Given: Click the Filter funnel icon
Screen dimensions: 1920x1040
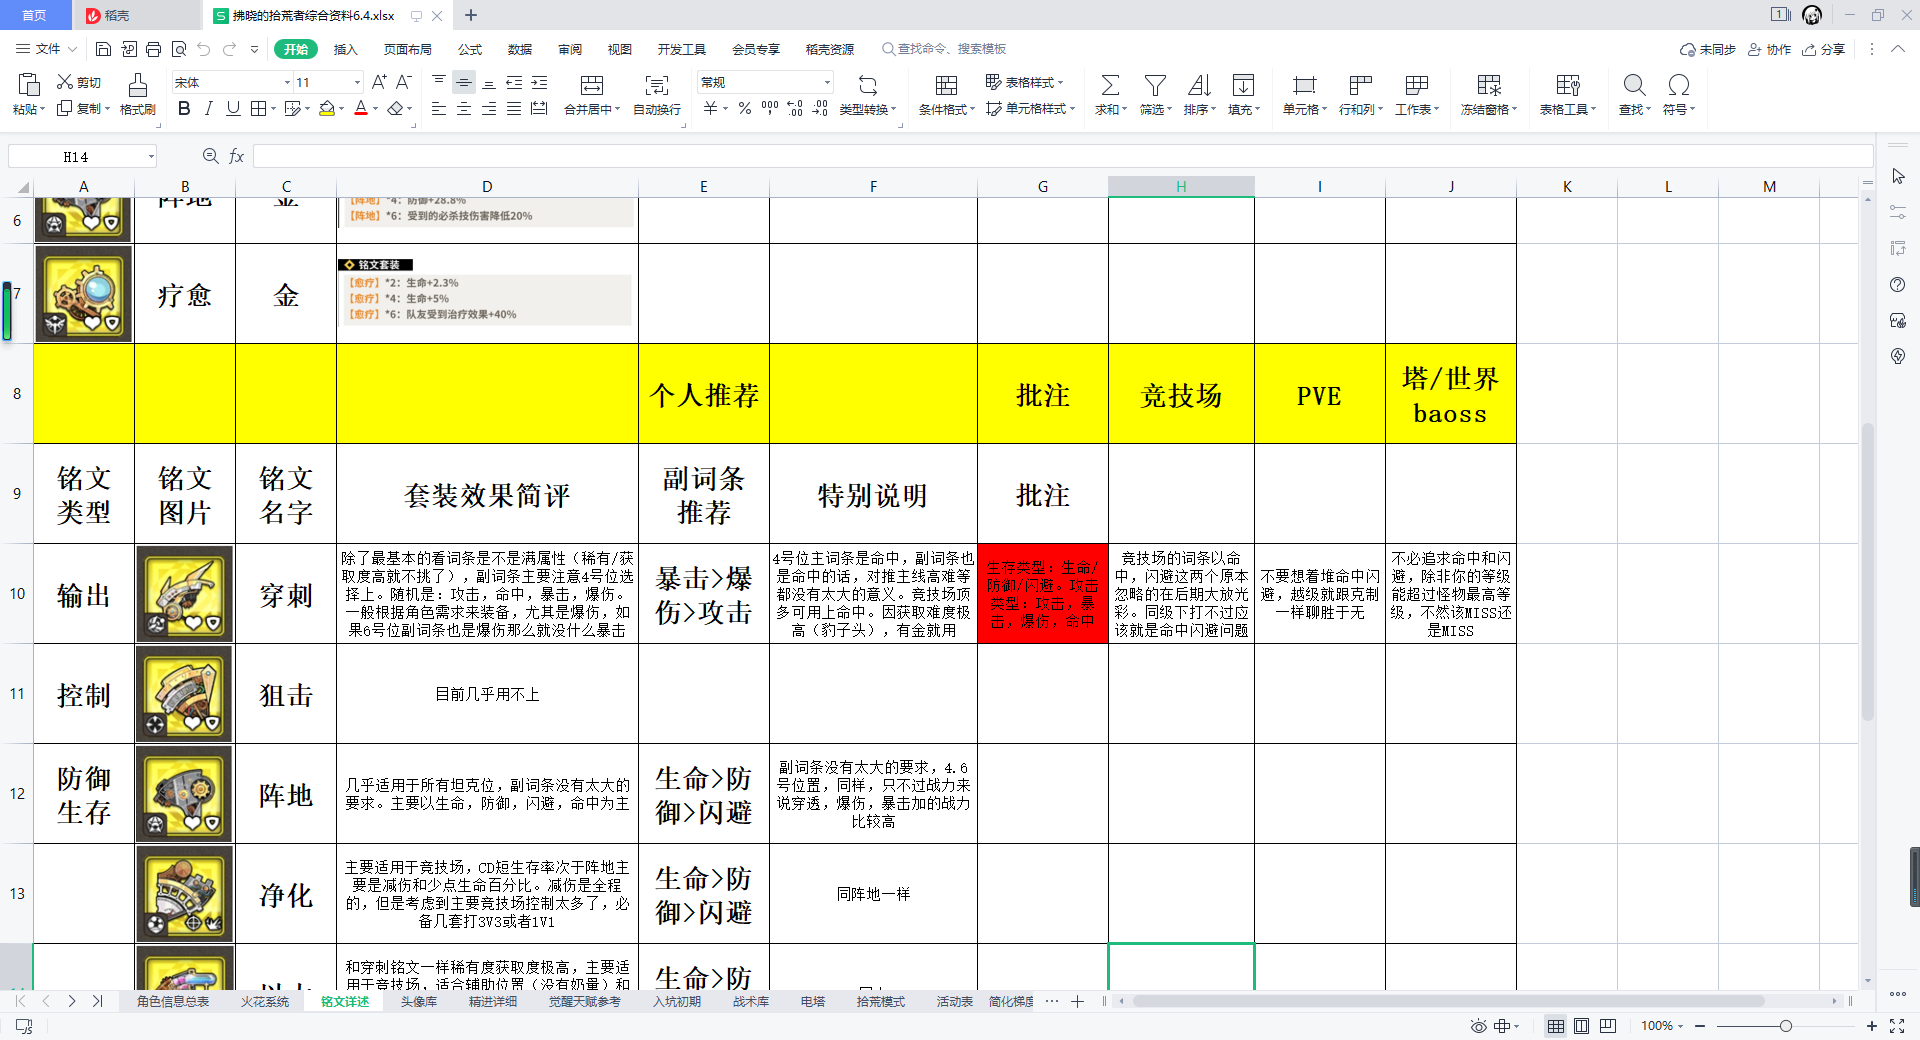Looking at the screenshot, I should point(1155,85).
